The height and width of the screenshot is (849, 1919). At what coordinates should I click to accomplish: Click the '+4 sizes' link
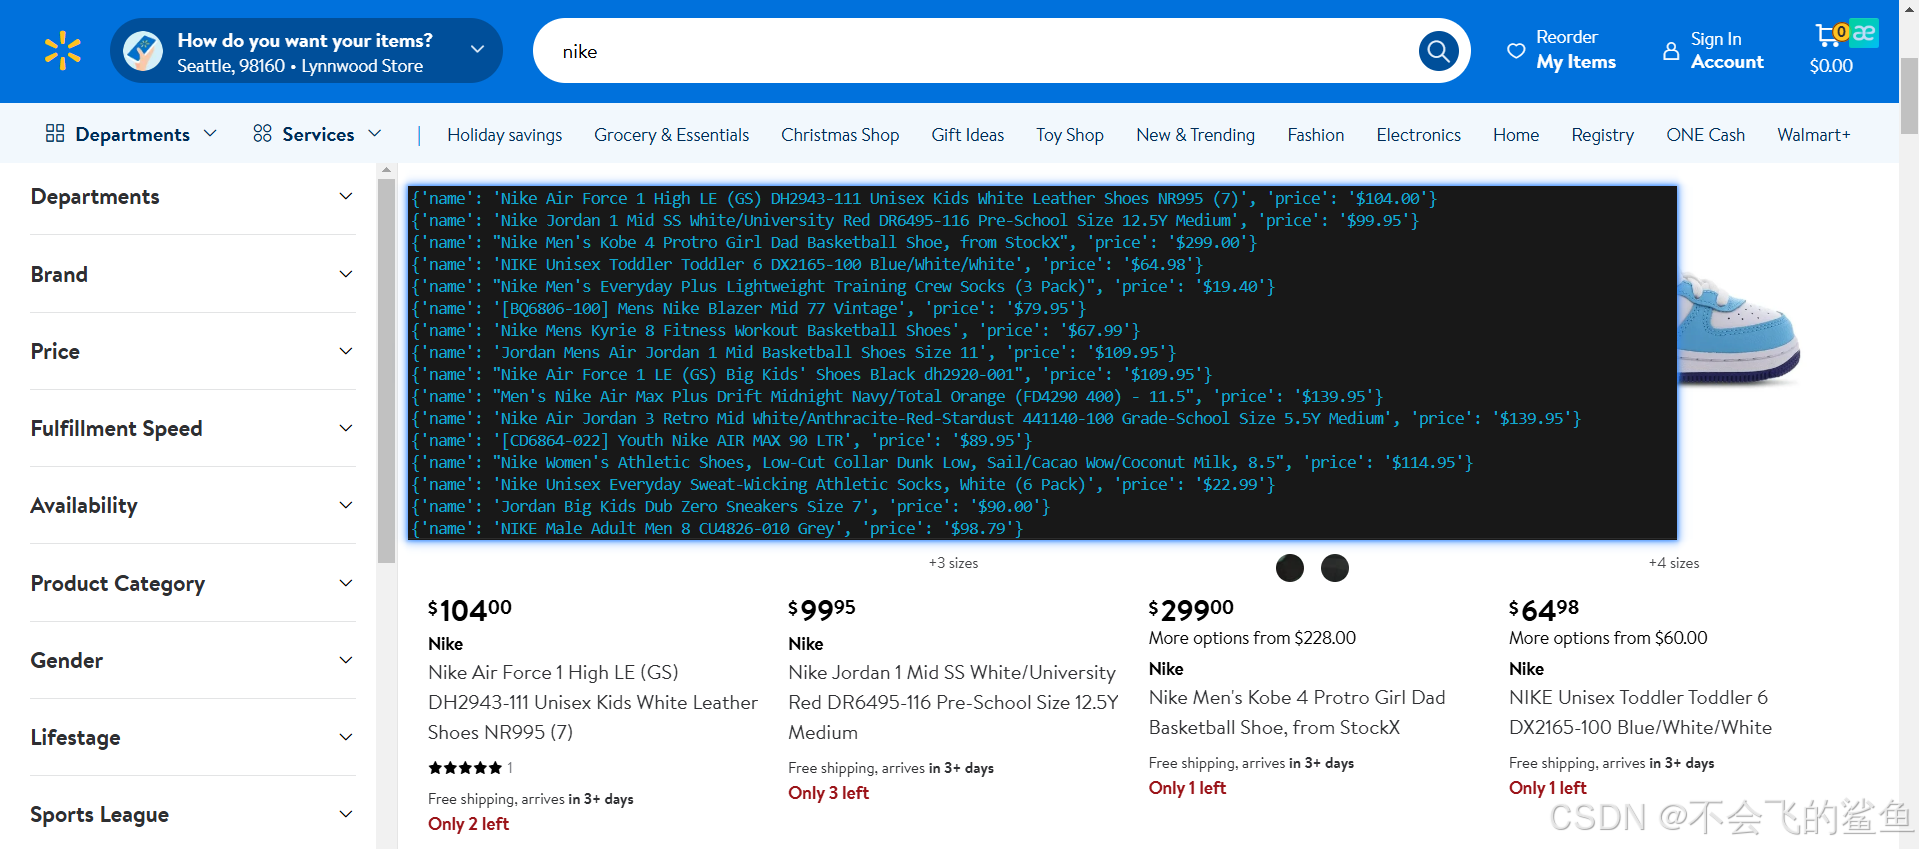pos(1674,563)
